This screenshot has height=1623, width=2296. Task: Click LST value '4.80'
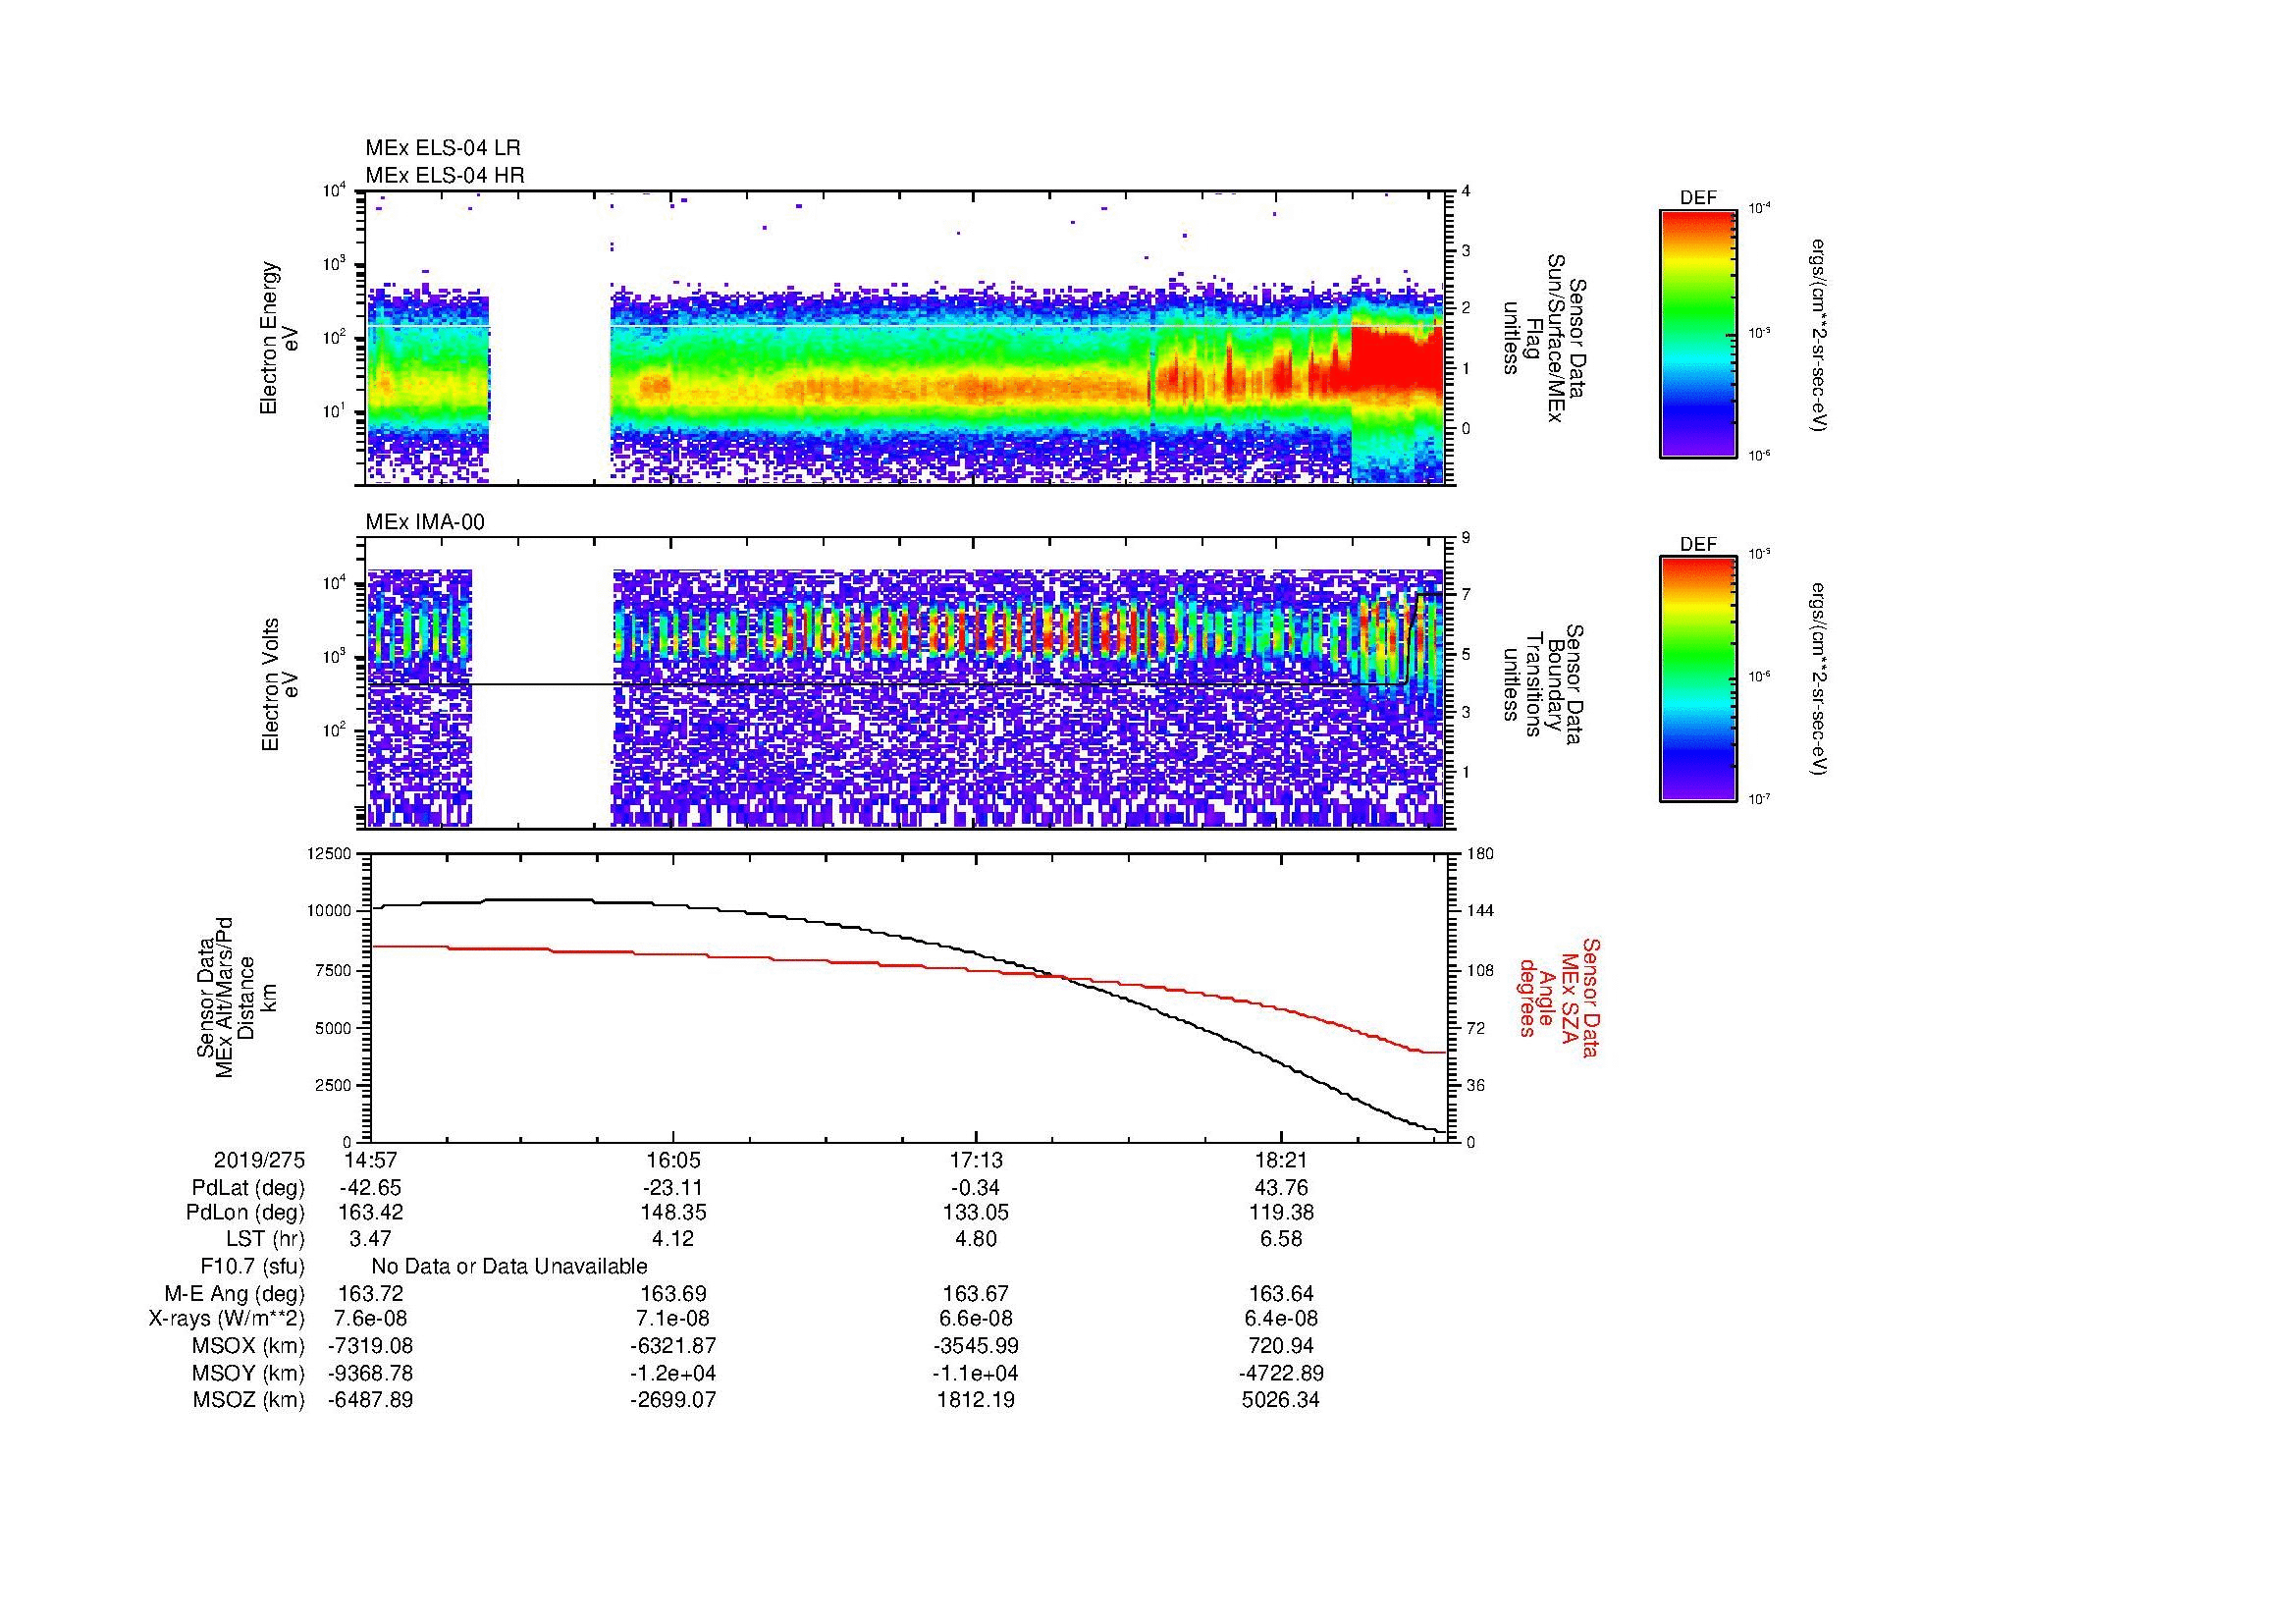[x=976, y=1239]
